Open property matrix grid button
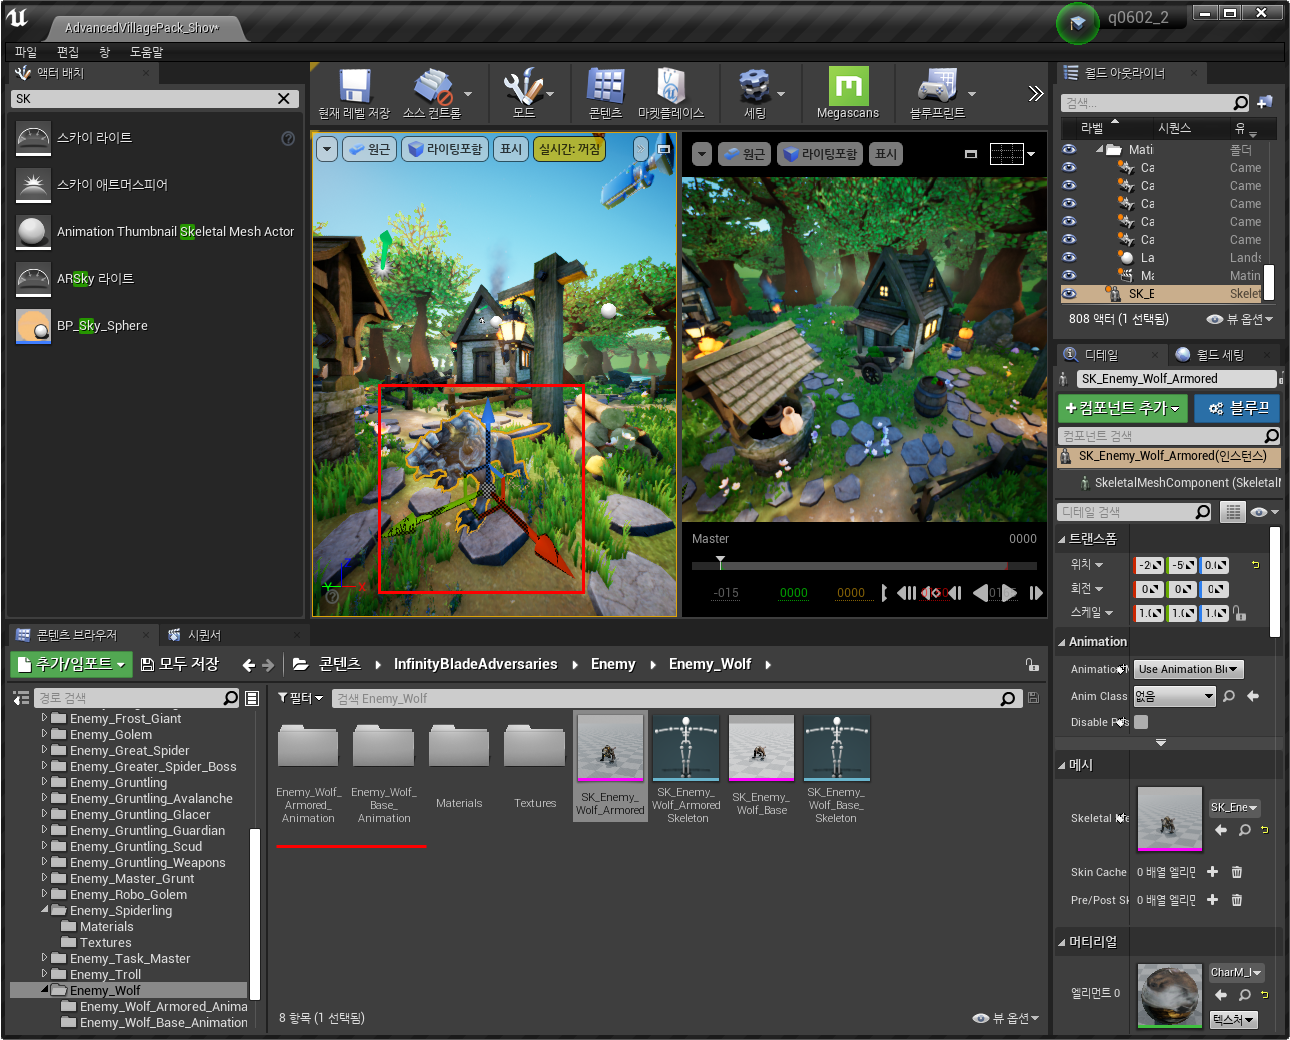The height and width of the screenshot is (1040, 1290). click(x=1233, y=512)
